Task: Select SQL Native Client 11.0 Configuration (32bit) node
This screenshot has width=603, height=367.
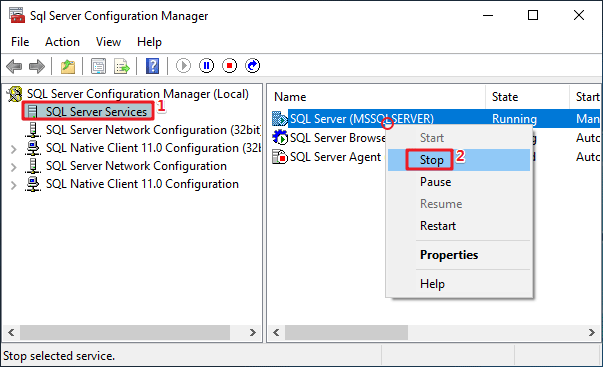Action: click(x=153, y=148)
